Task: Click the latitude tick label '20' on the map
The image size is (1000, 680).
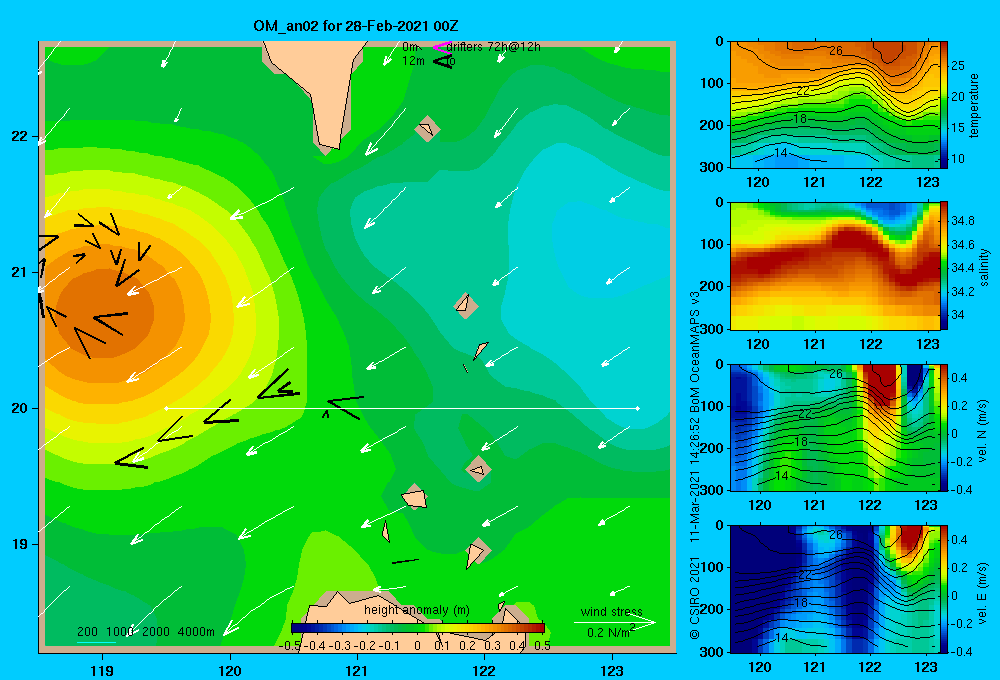Action: pyautogui.click(x=19, y=408)
